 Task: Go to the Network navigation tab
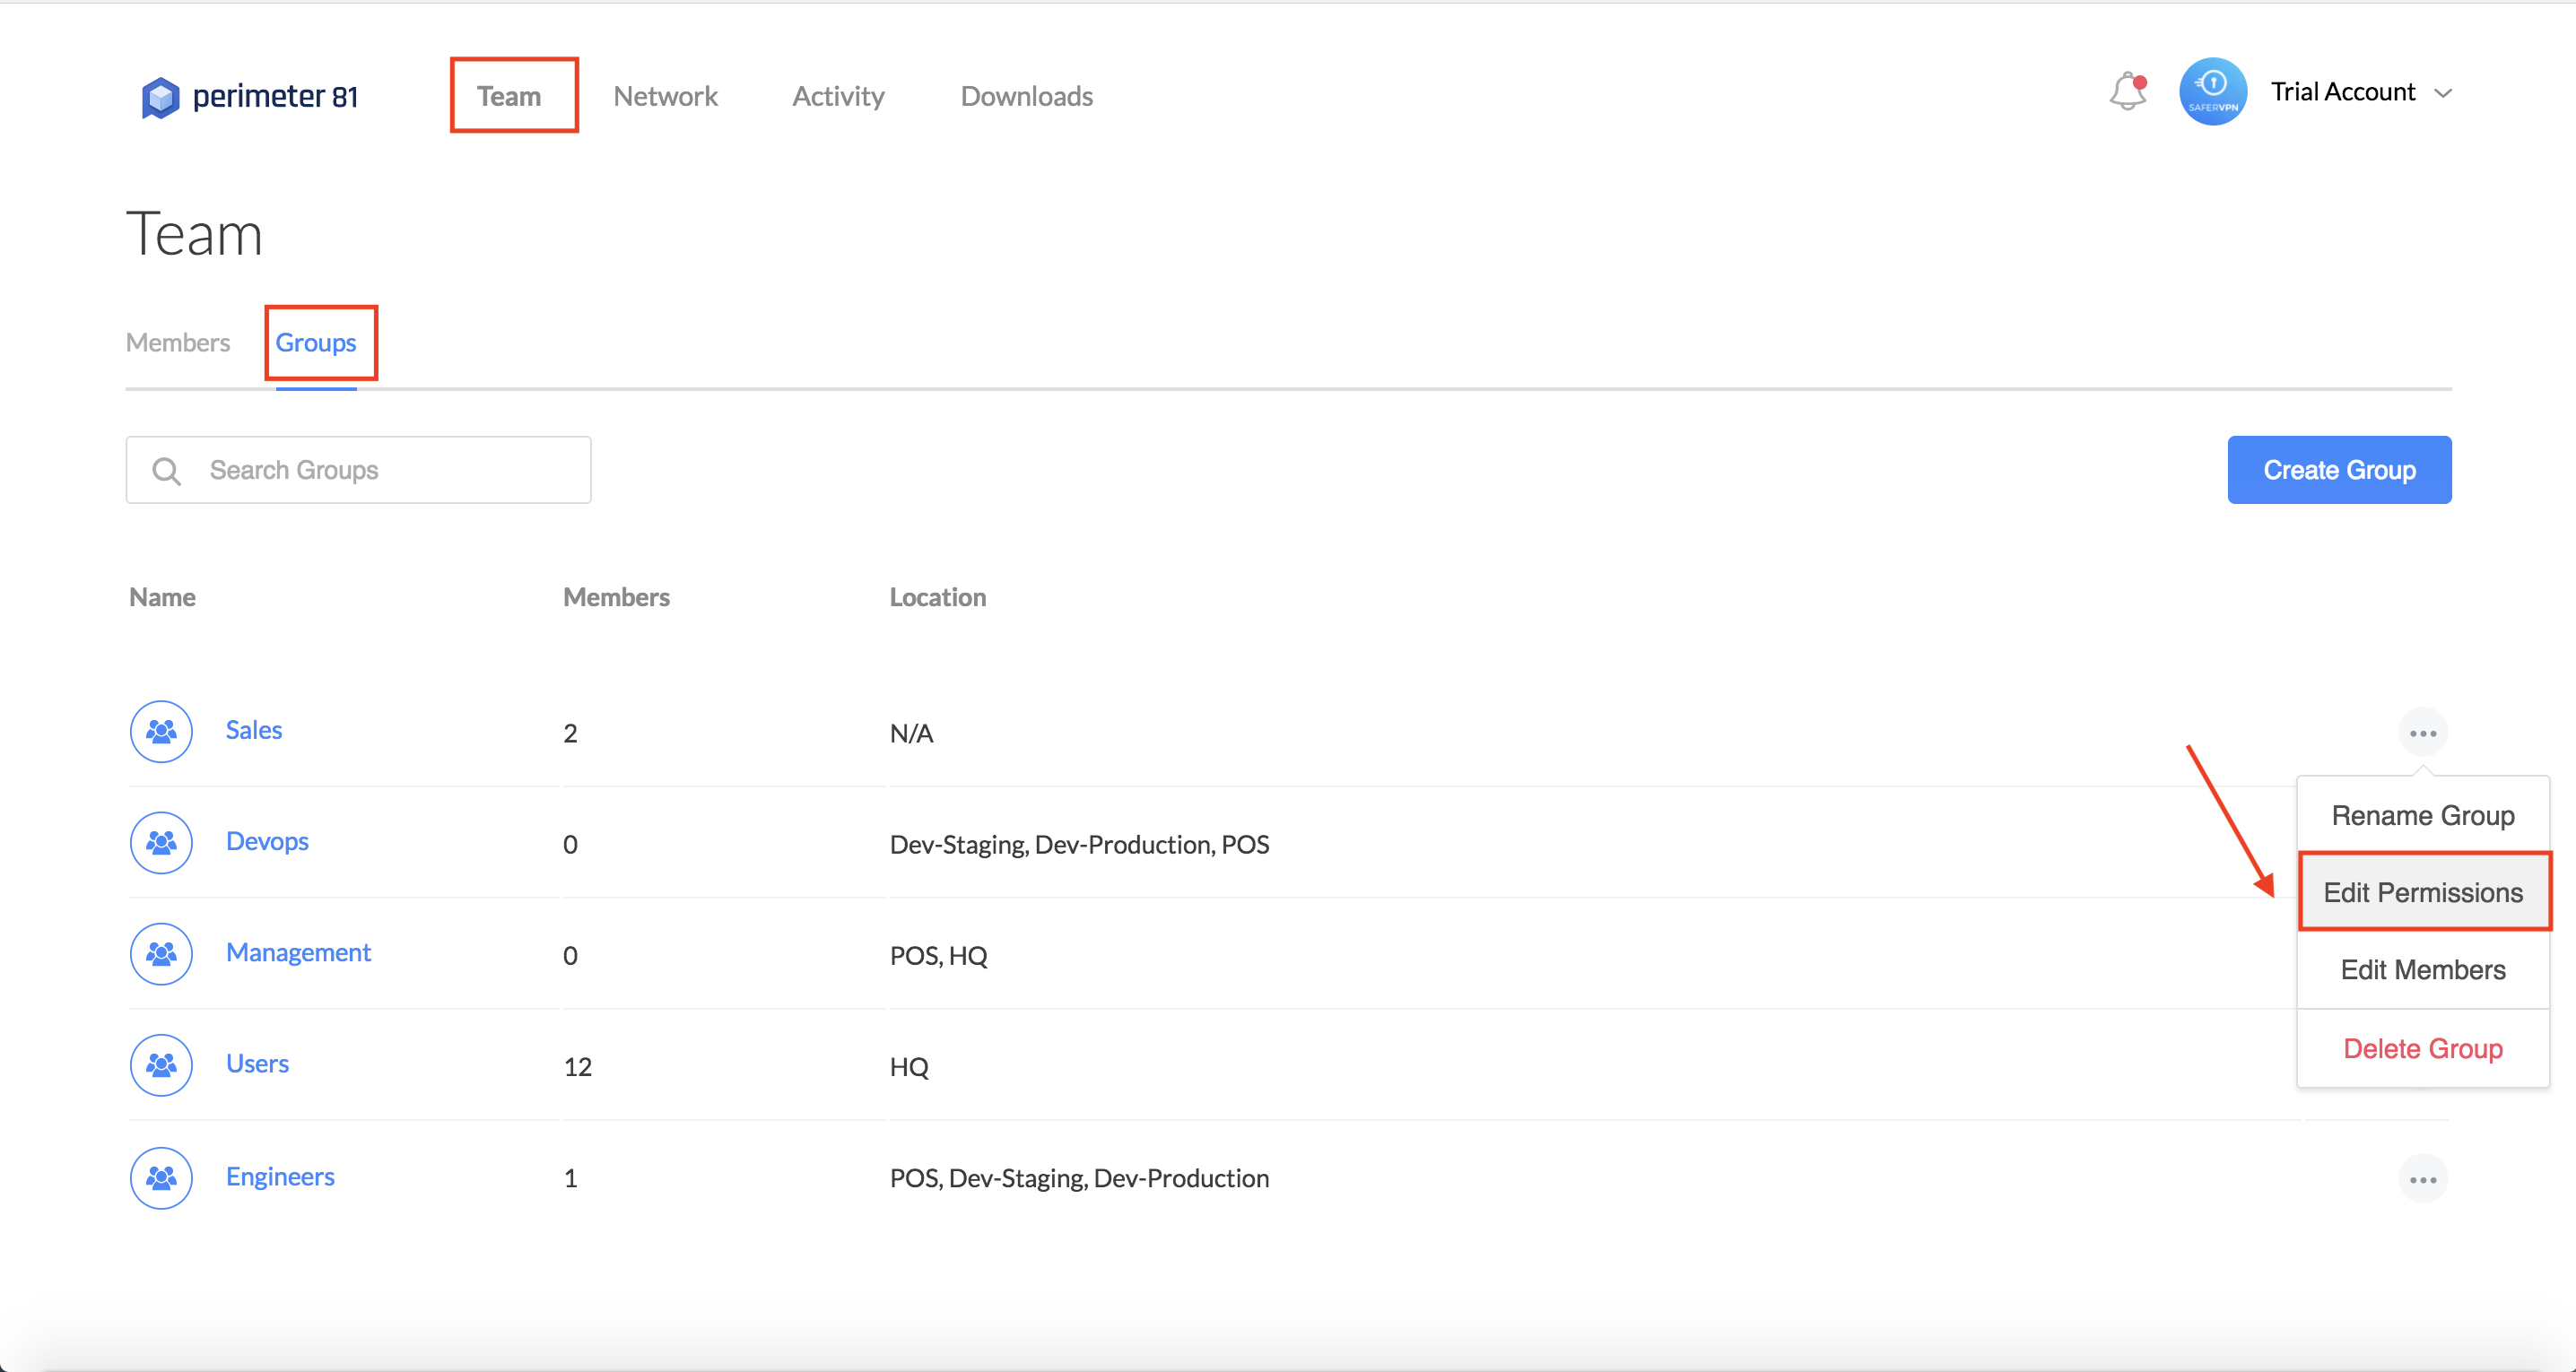pyautogui.click(x=665, y=96)
